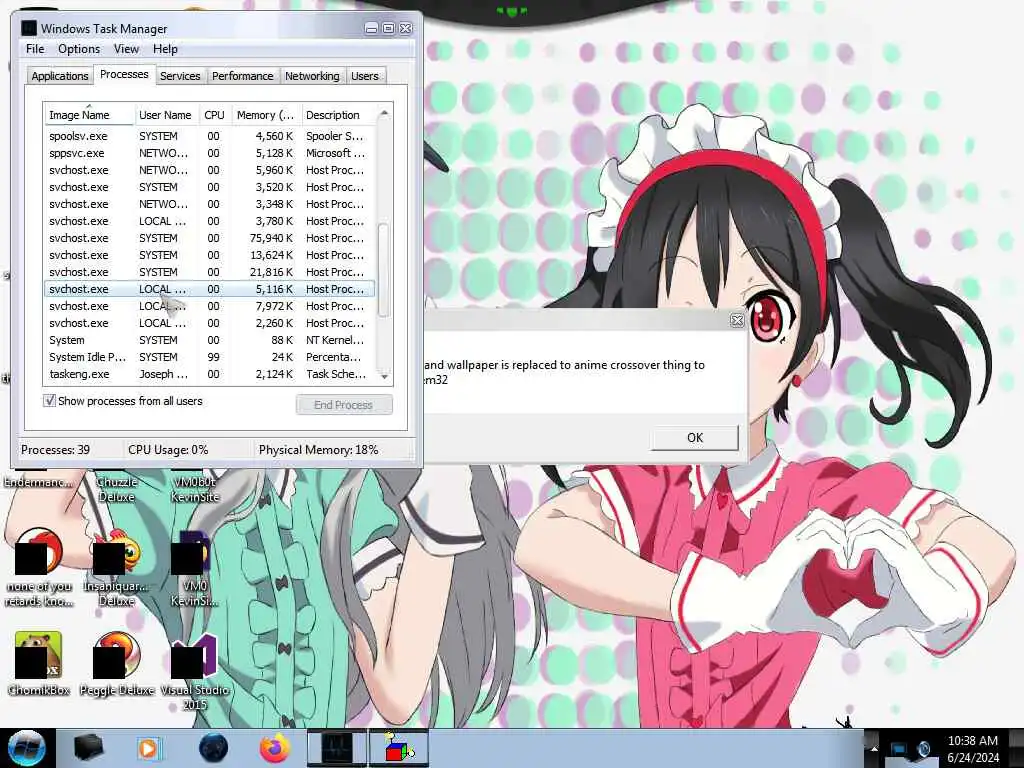Image resolution: width=1024 pixels, height=768 pixels.
Task: Click the process list scroll down arrow
Action: (384, 376)
